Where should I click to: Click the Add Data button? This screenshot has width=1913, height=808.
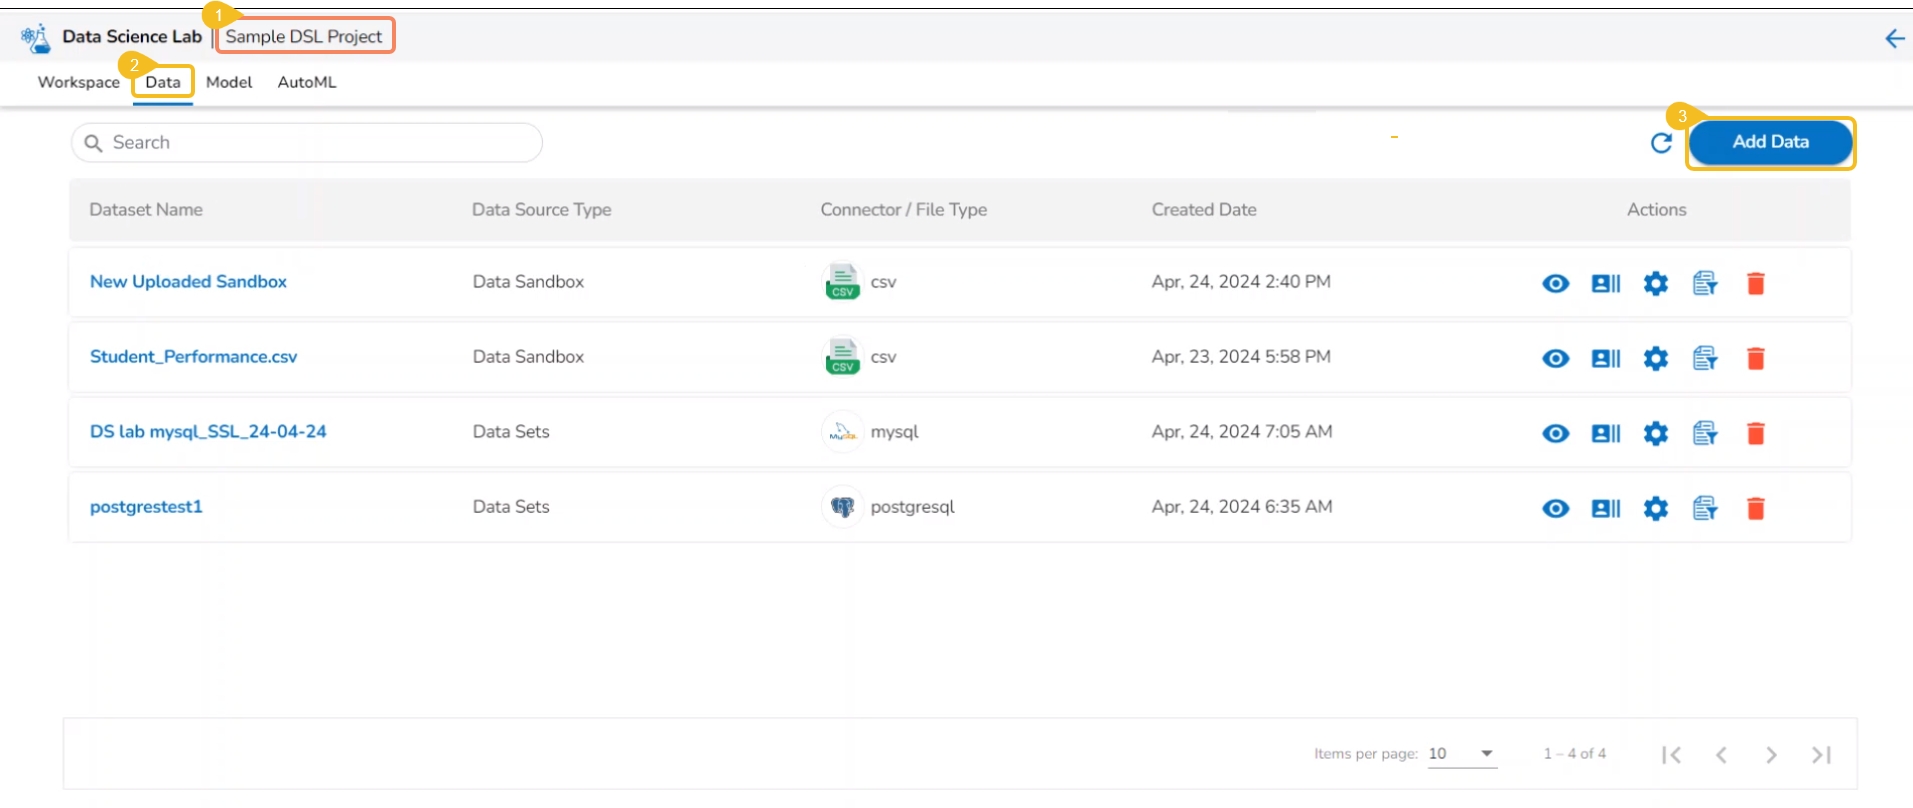1770,142
